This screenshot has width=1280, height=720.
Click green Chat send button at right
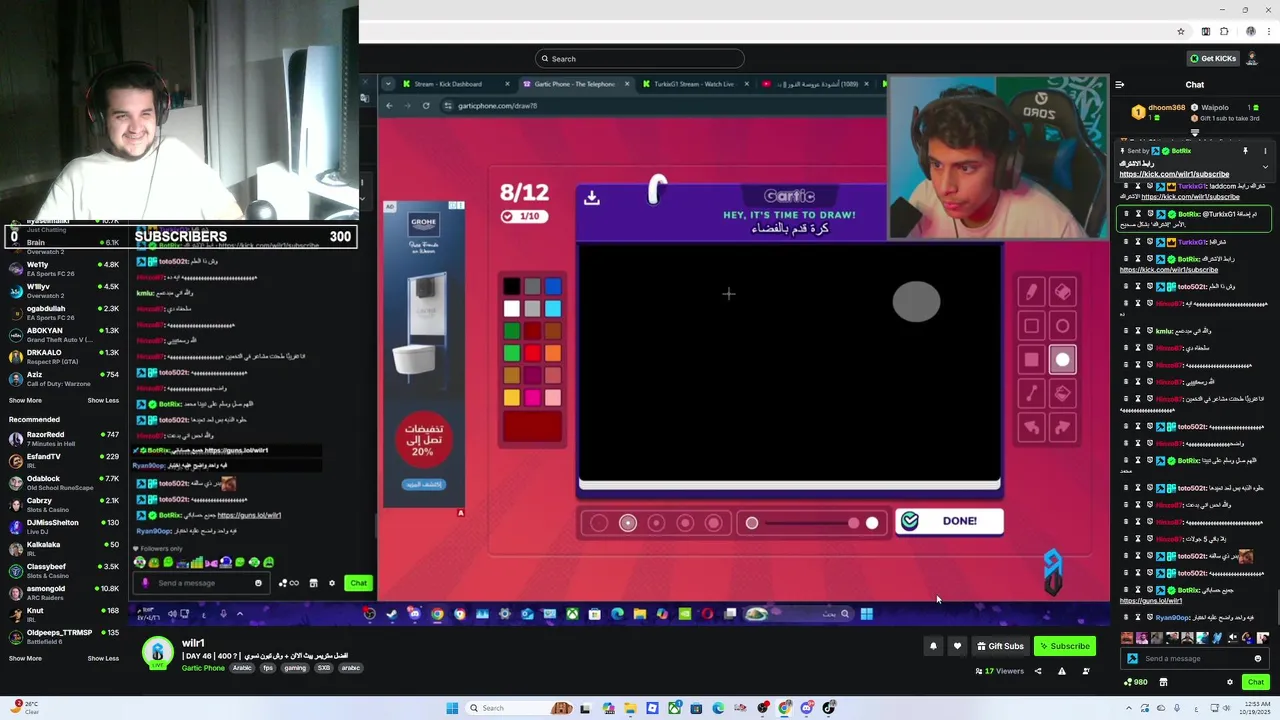pos(1256,682)
